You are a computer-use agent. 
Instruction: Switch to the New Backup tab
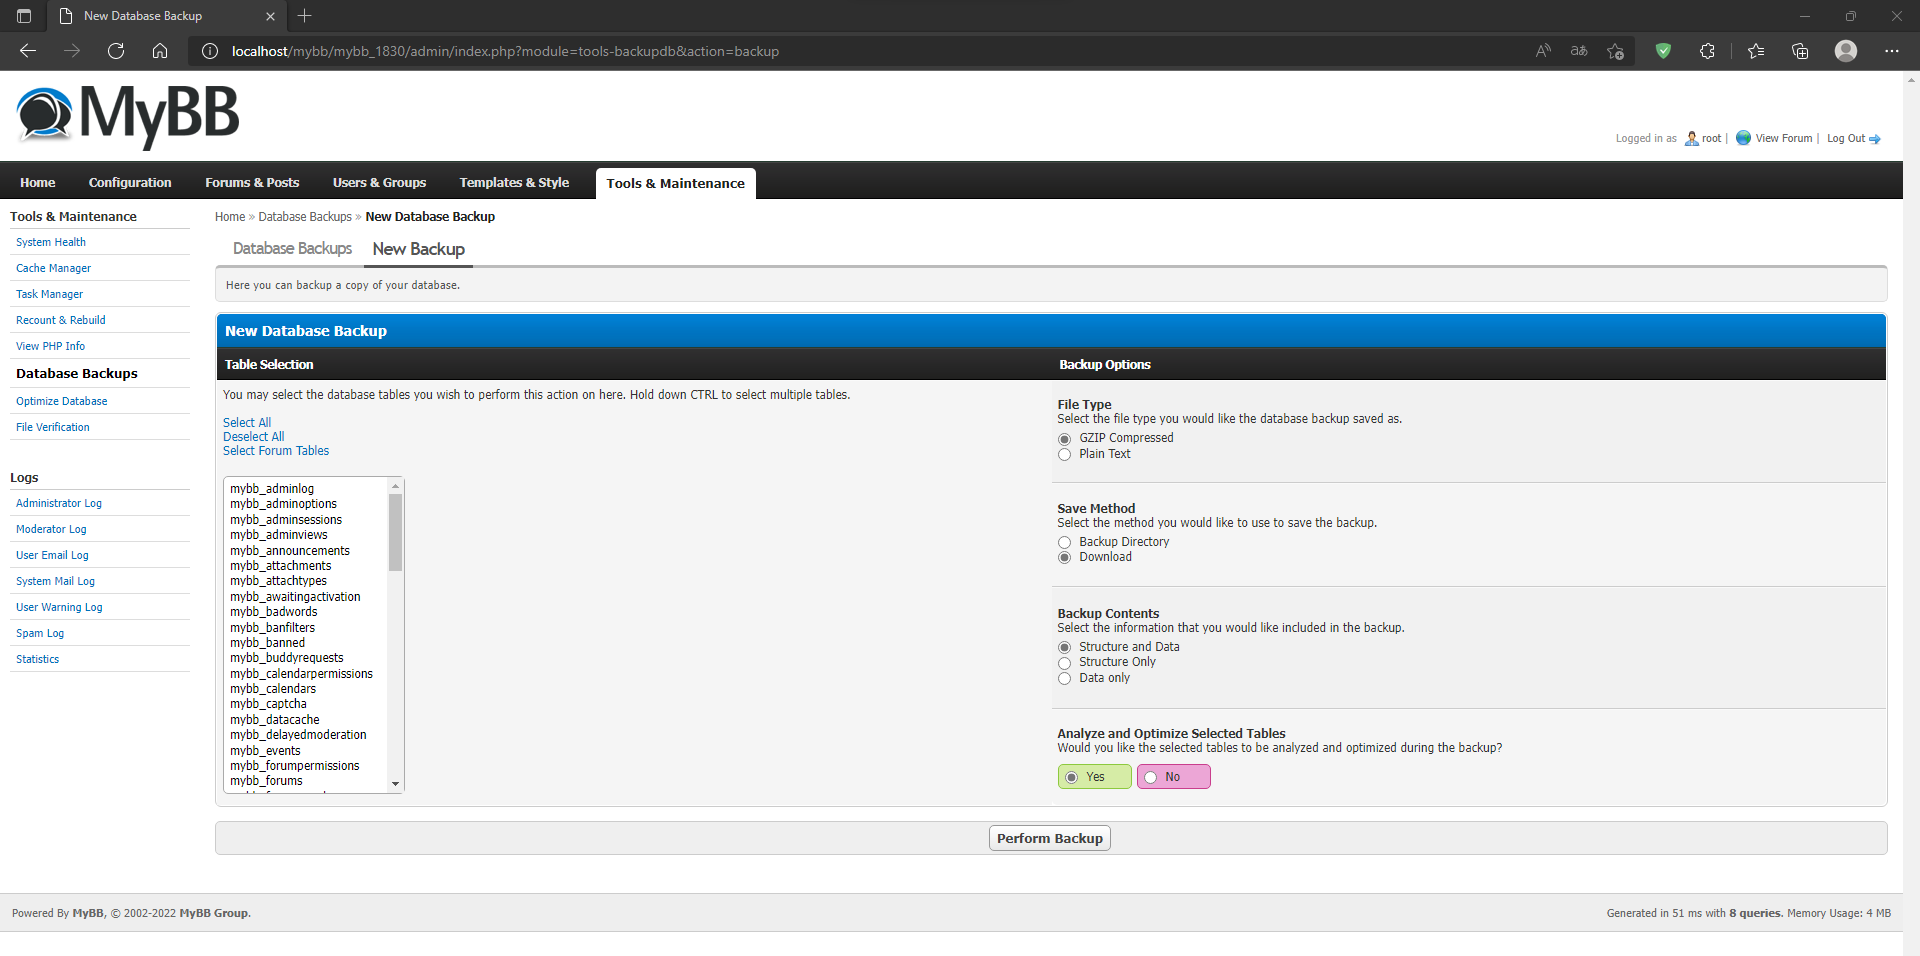coord(418,249)
